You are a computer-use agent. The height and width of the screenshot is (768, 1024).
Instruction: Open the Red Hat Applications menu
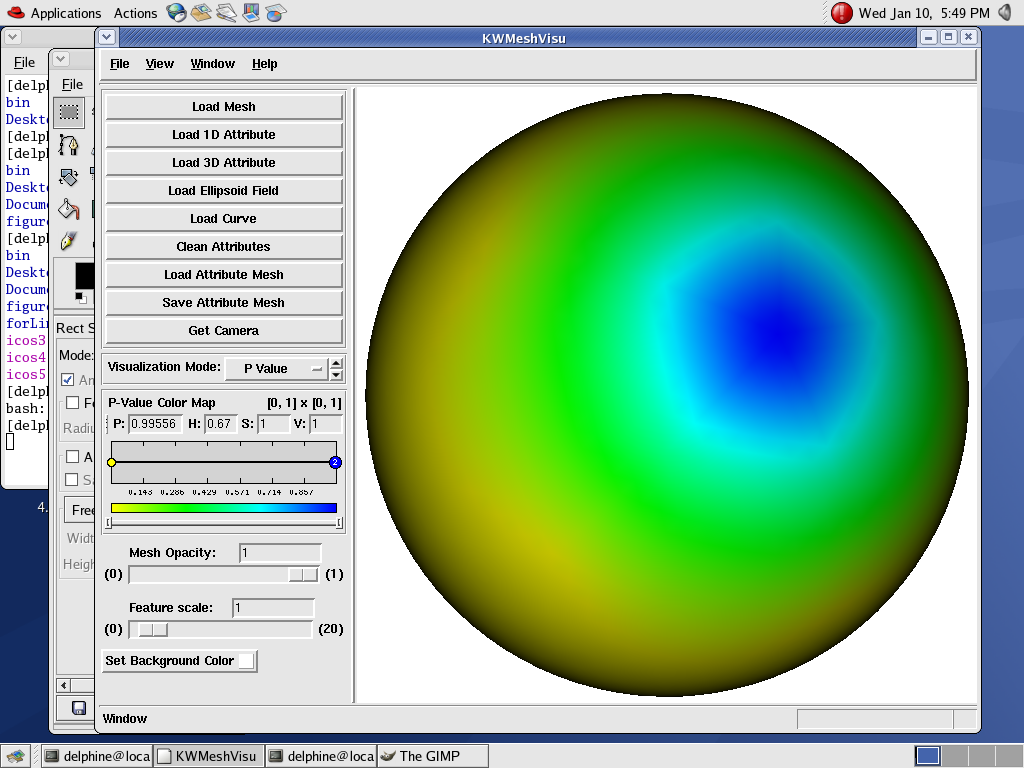54,13
